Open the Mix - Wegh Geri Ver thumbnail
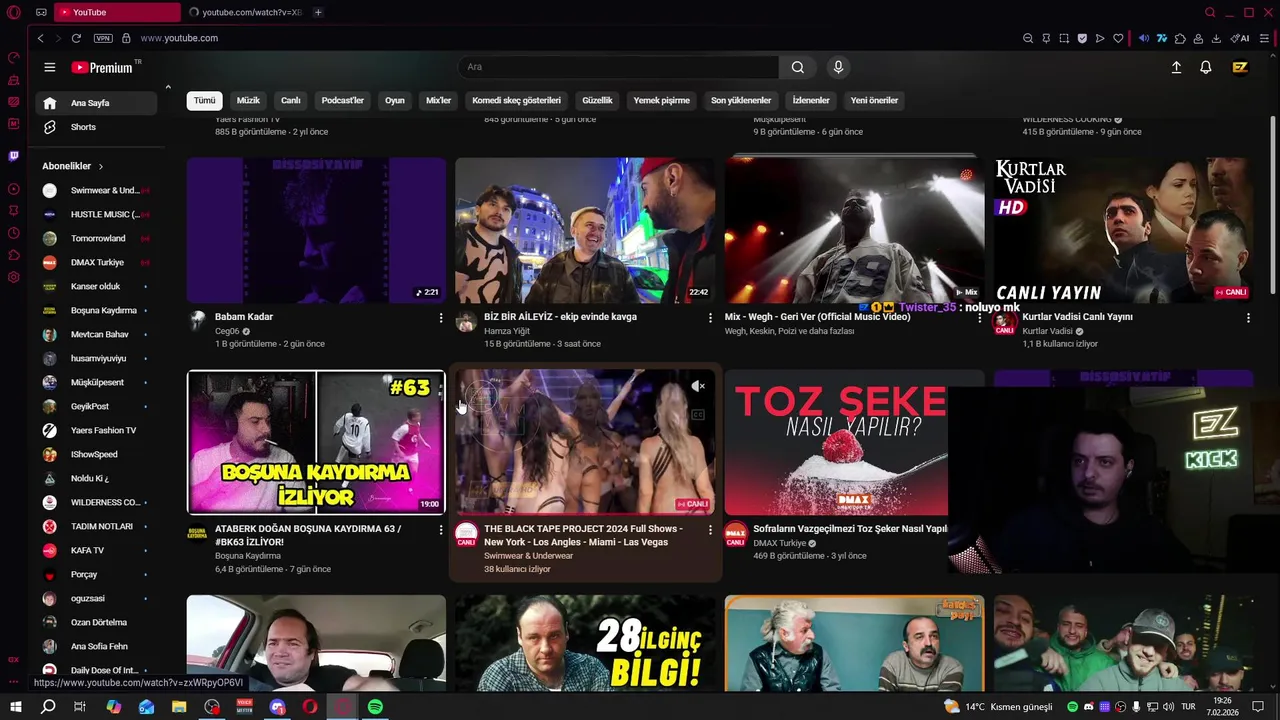 (x=854, y=230)
